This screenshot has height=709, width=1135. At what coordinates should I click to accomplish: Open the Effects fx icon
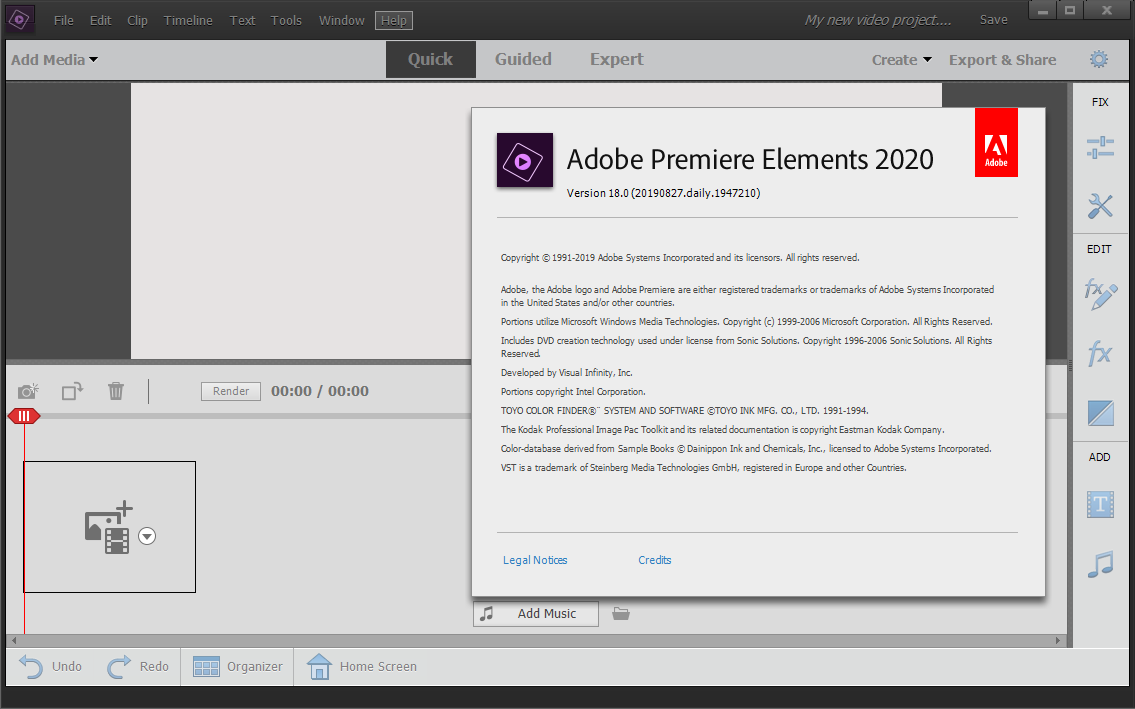1100,353
